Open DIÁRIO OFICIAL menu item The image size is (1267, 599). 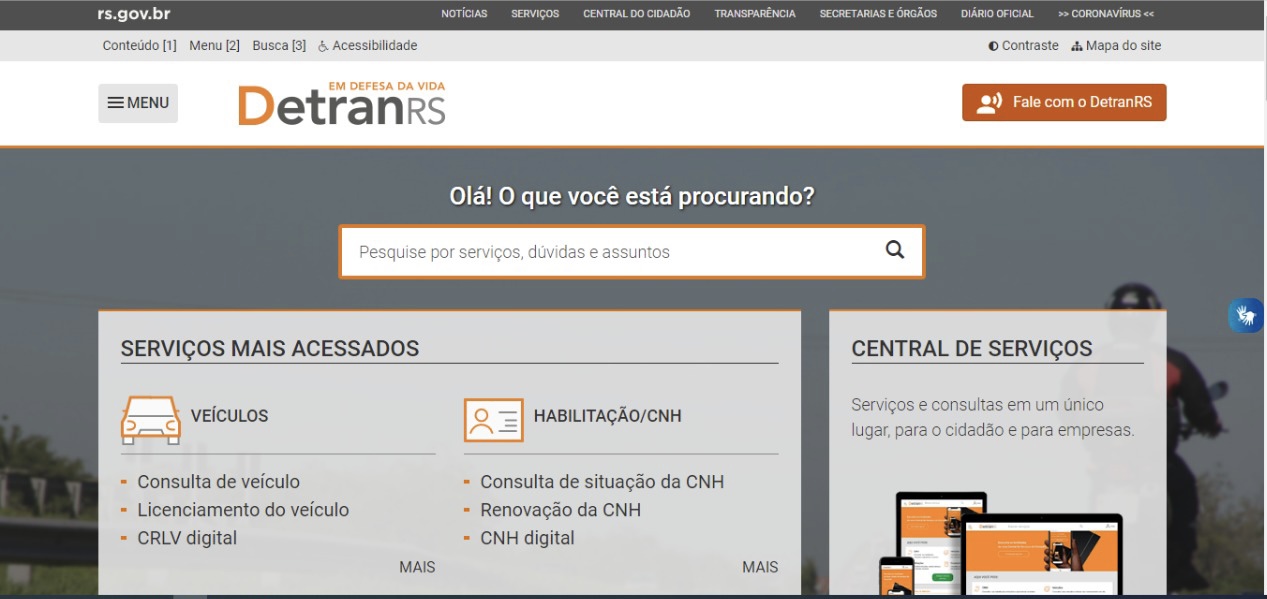tap(997, 14)
